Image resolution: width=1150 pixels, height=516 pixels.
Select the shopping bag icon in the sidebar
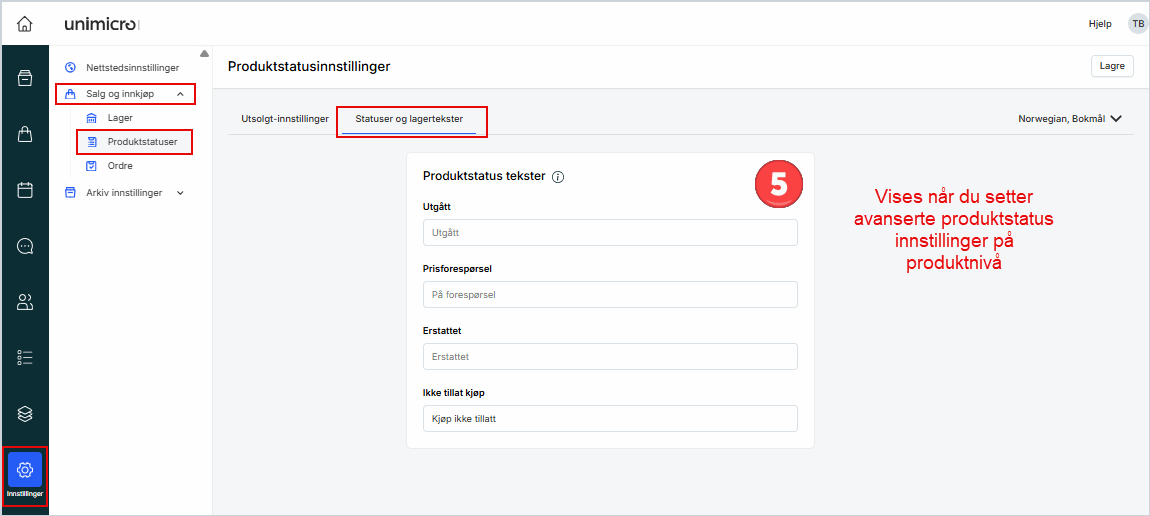(25, 134)
